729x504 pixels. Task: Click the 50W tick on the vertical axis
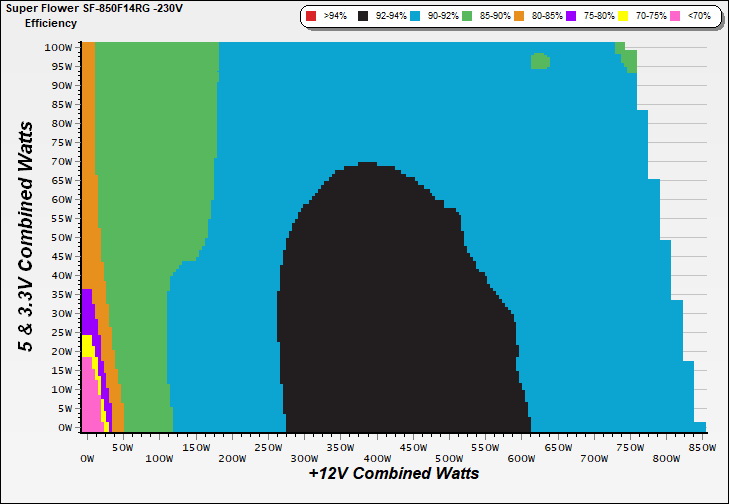[x=60, y=237]
